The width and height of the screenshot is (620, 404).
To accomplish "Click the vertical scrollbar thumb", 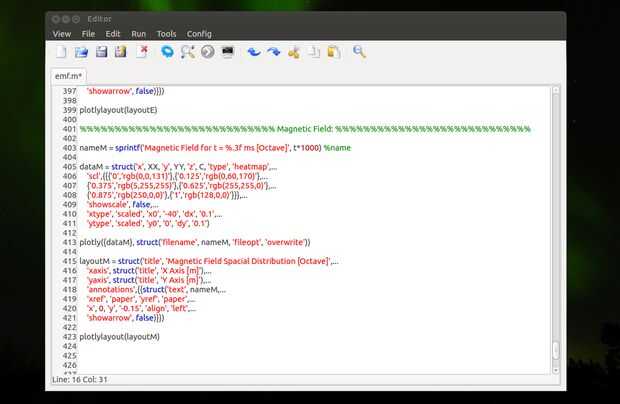I will click(556, 351).
